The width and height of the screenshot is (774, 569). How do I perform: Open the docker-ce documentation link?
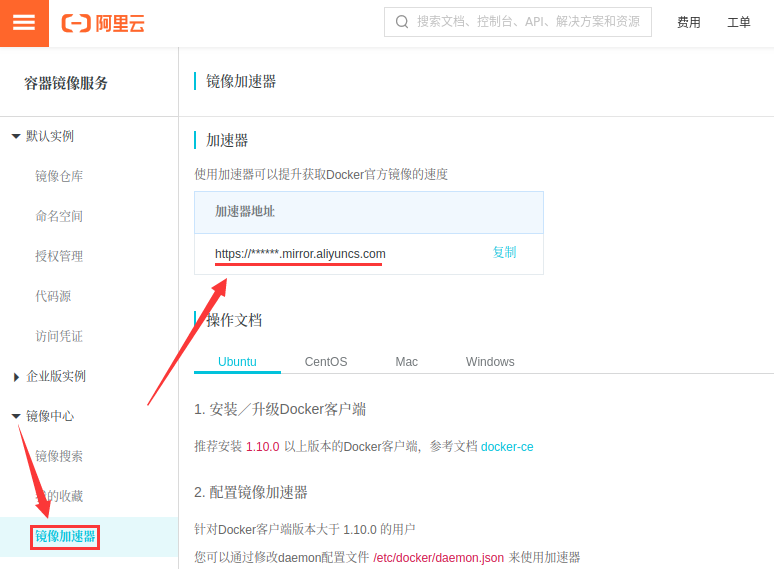coord(507,447)
